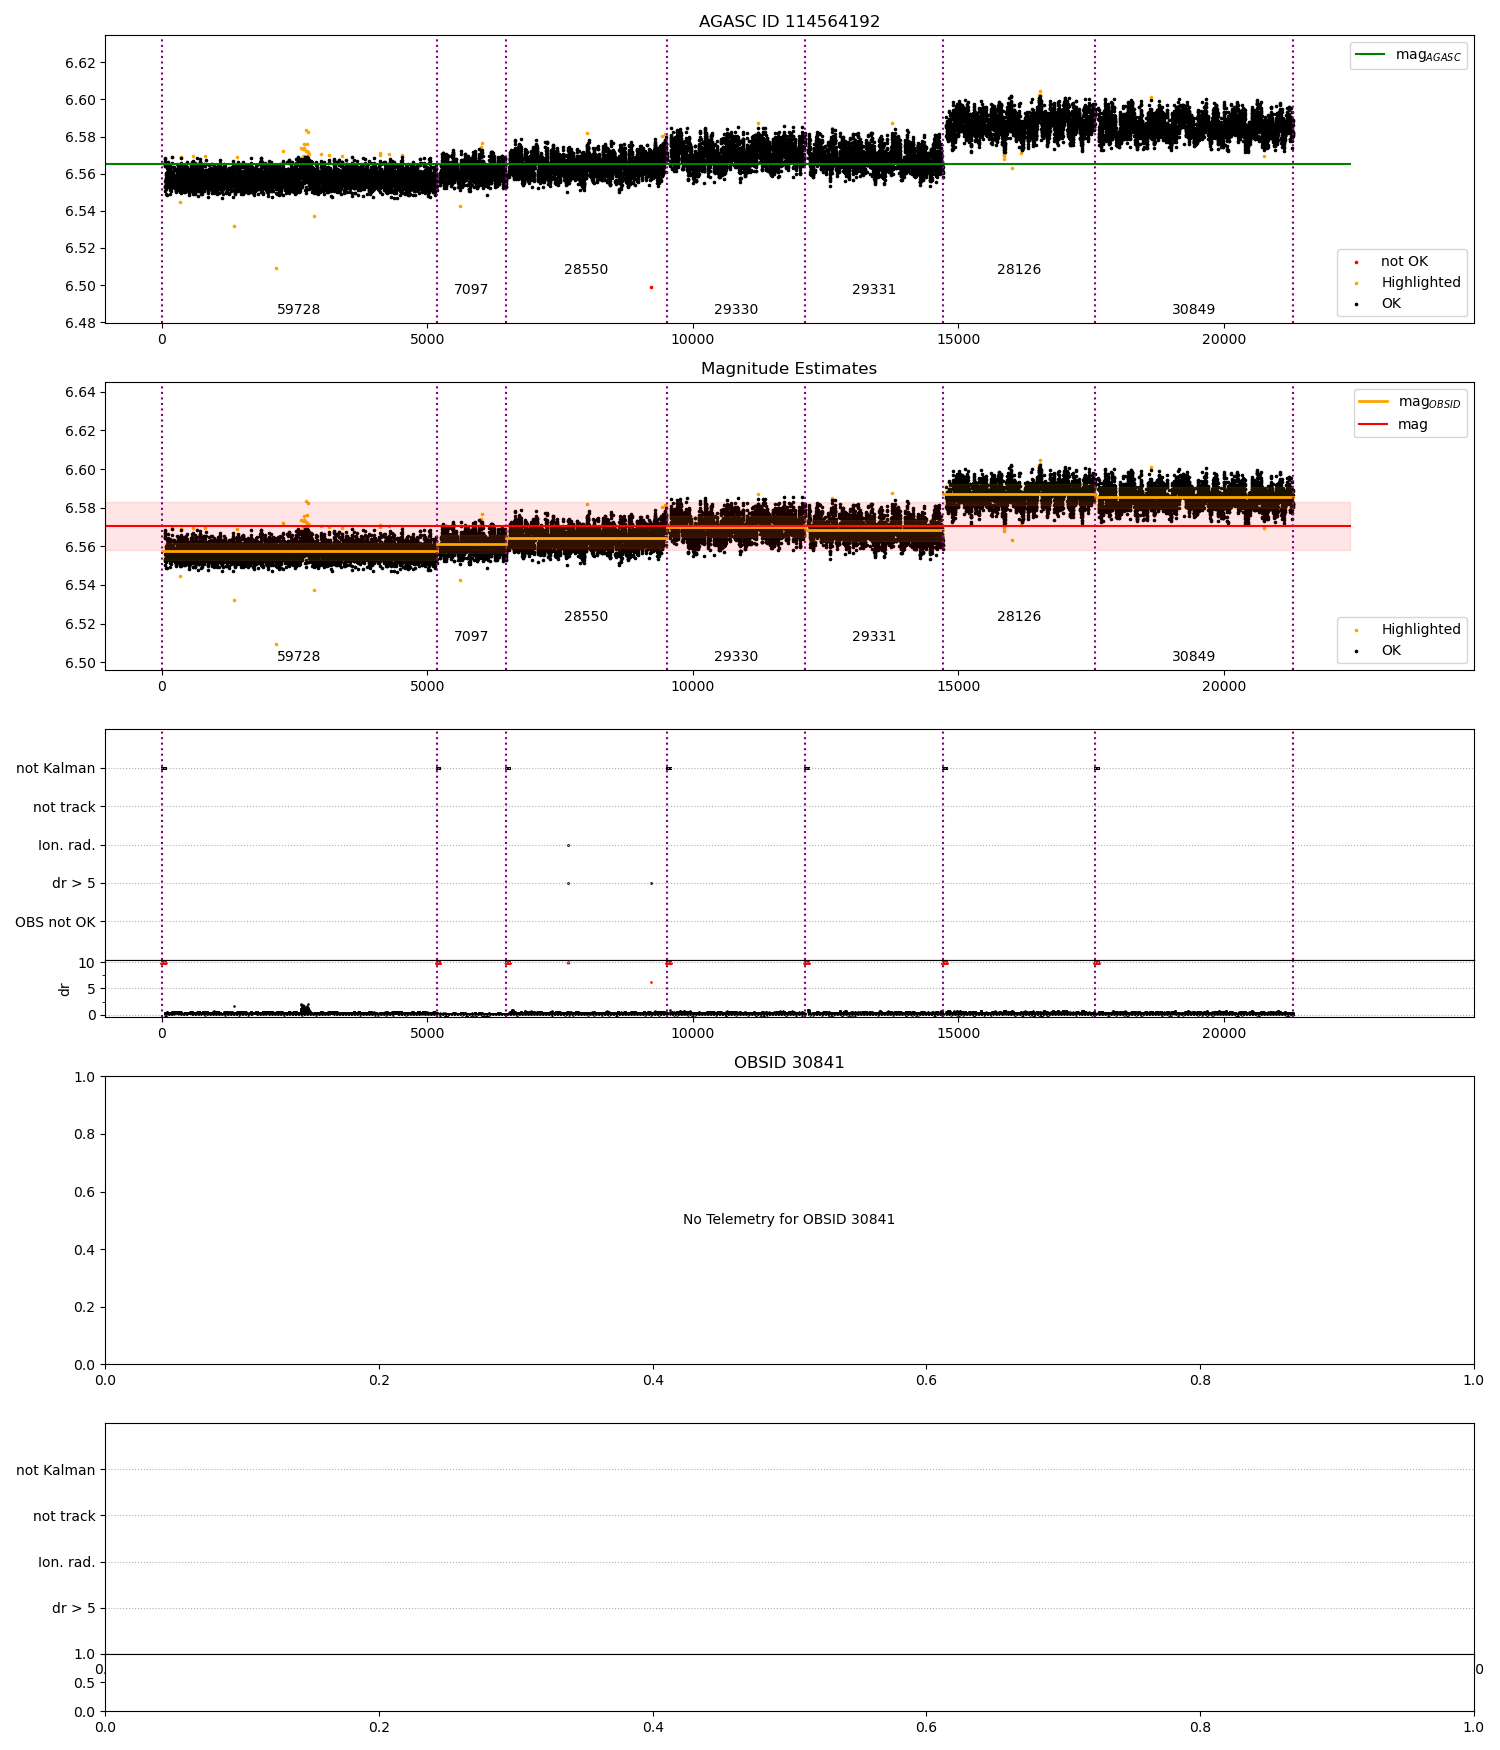Viewport: 1500px width, 1750px height.
Task: Click the 6.64 y-axis tick in Magnitude Estimates
Action: (x=80, y=392)
